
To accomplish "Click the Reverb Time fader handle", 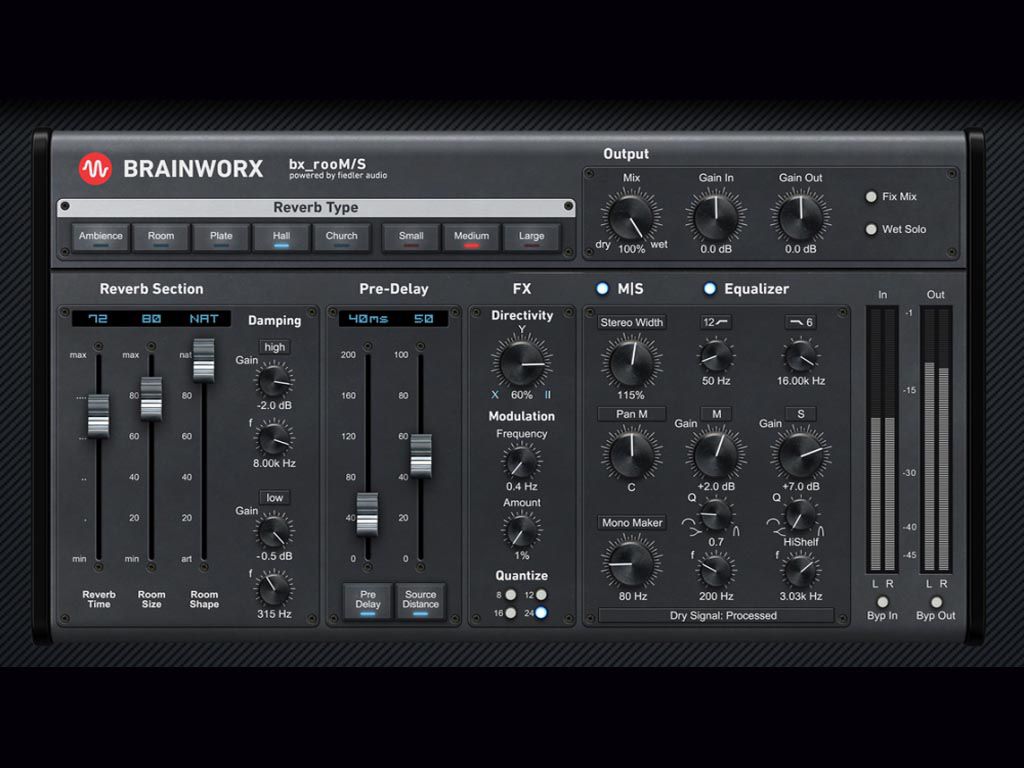I will click(99, 416).
